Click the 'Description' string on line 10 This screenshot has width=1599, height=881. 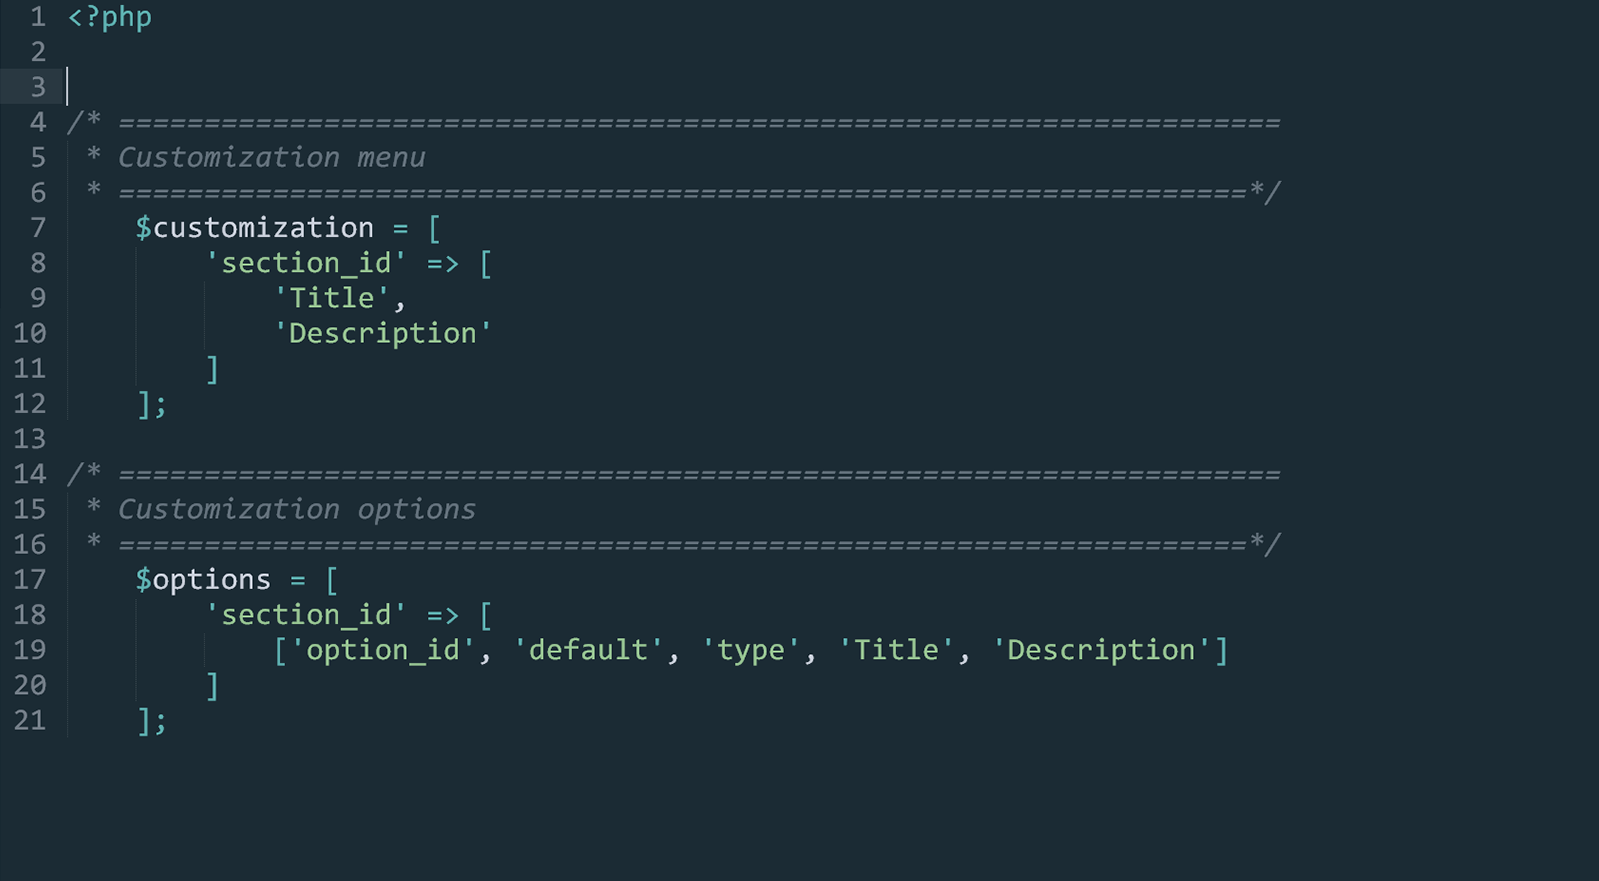(x=382, y=333)
